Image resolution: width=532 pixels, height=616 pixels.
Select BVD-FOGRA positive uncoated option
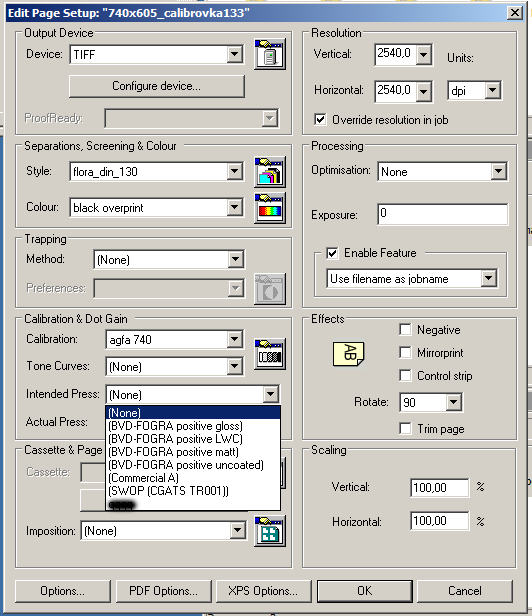pos(193,465)
